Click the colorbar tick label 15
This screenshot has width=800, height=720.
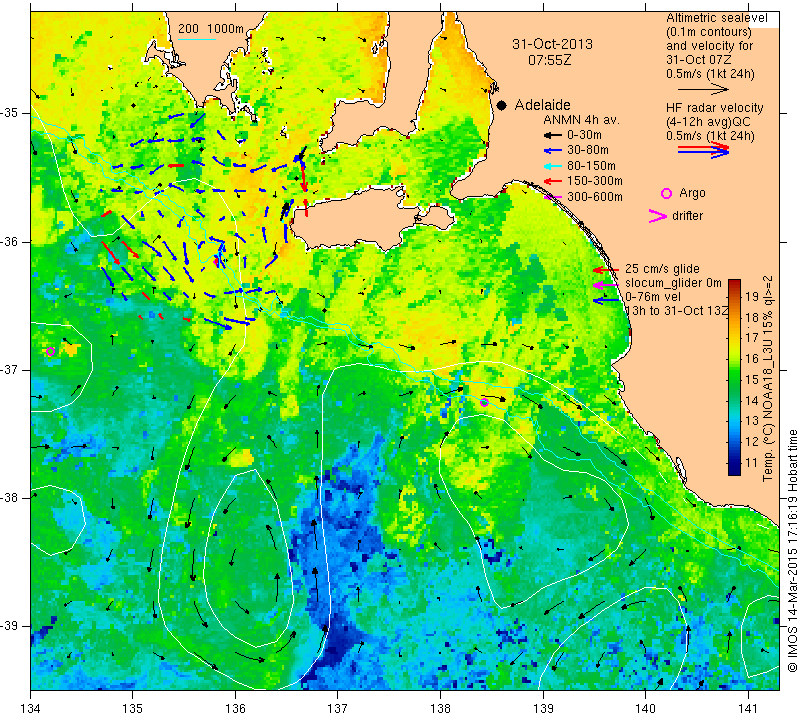click(x=753, y=380)
